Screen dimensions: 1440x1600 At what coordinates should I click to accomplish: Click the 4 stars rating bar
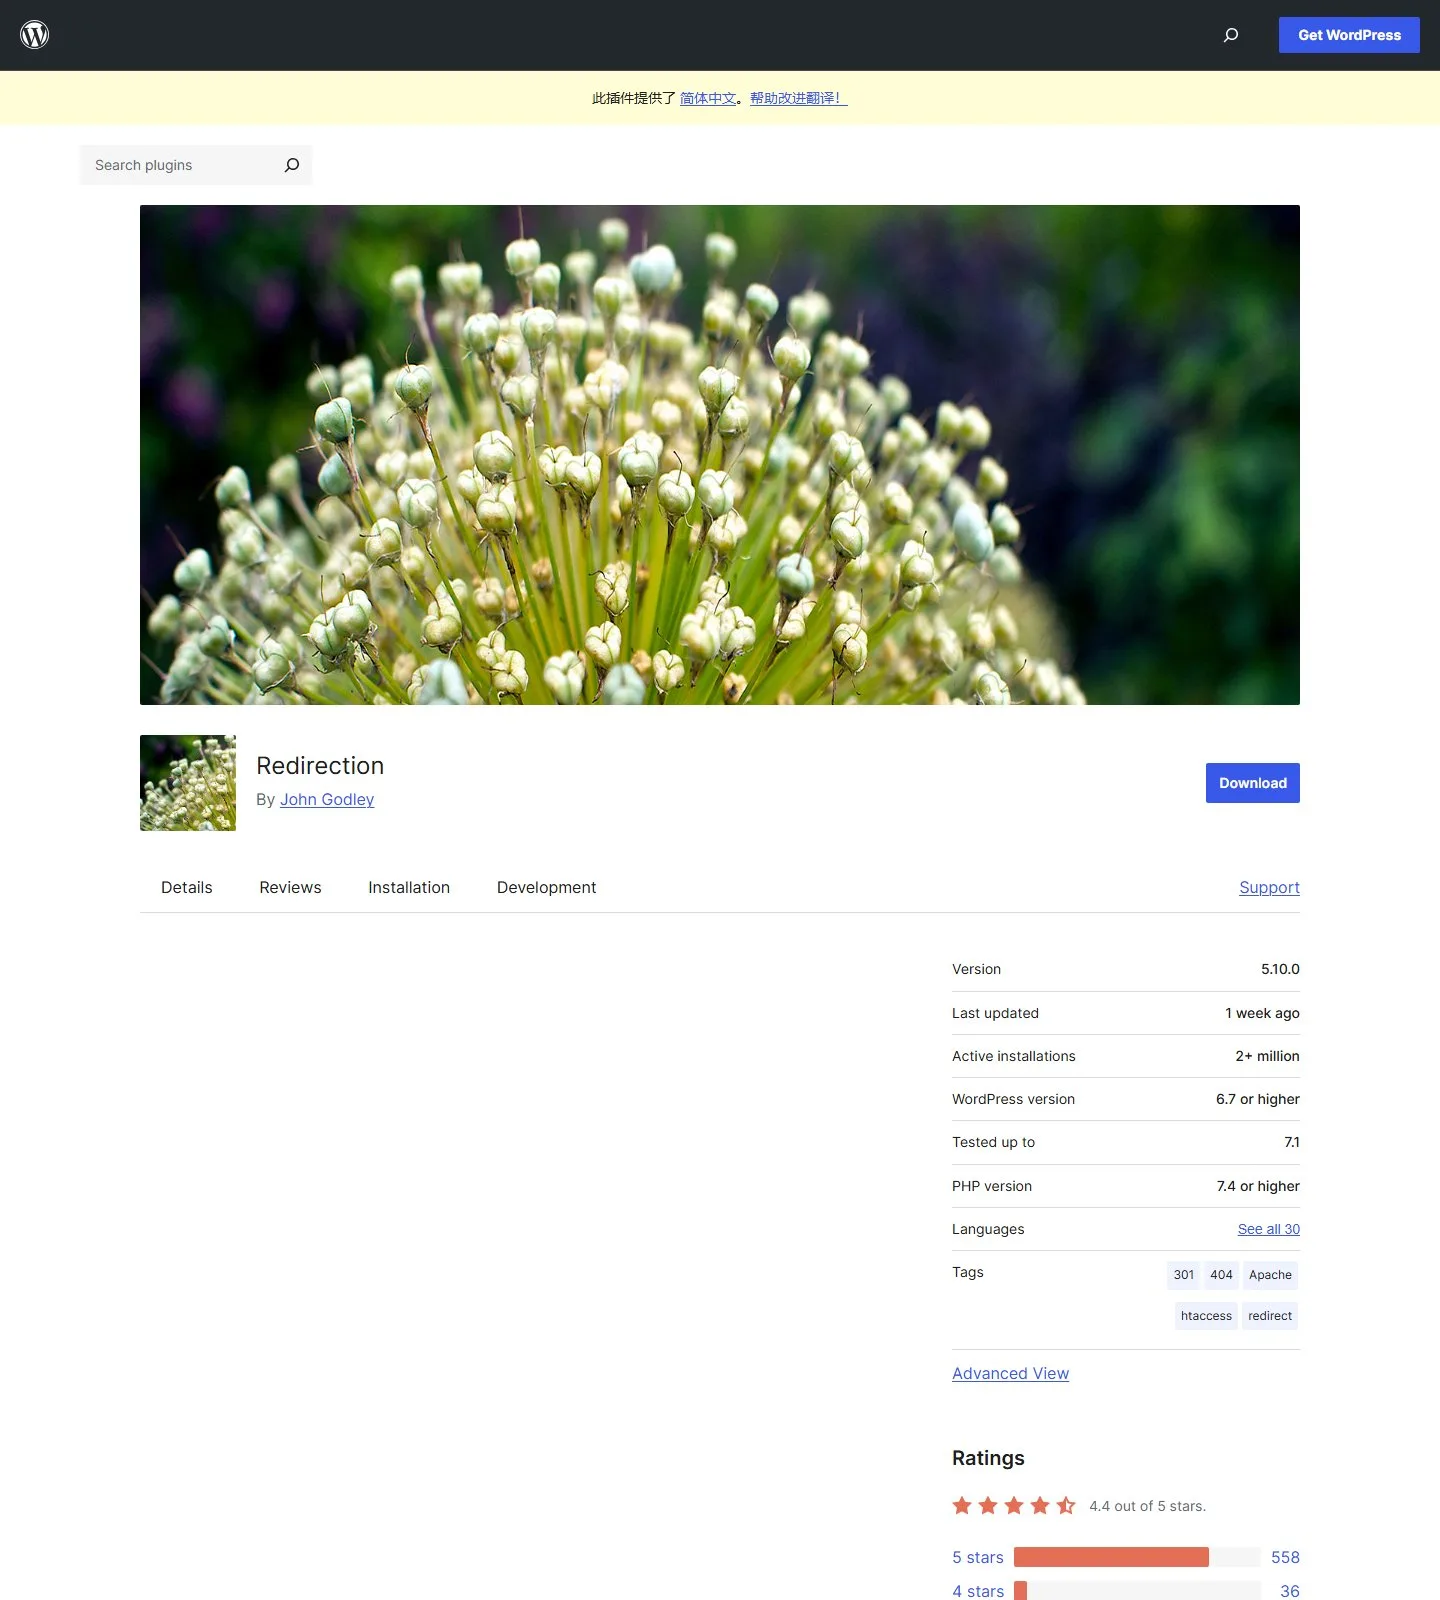pyautogui.click(x=1137, y=1591)
